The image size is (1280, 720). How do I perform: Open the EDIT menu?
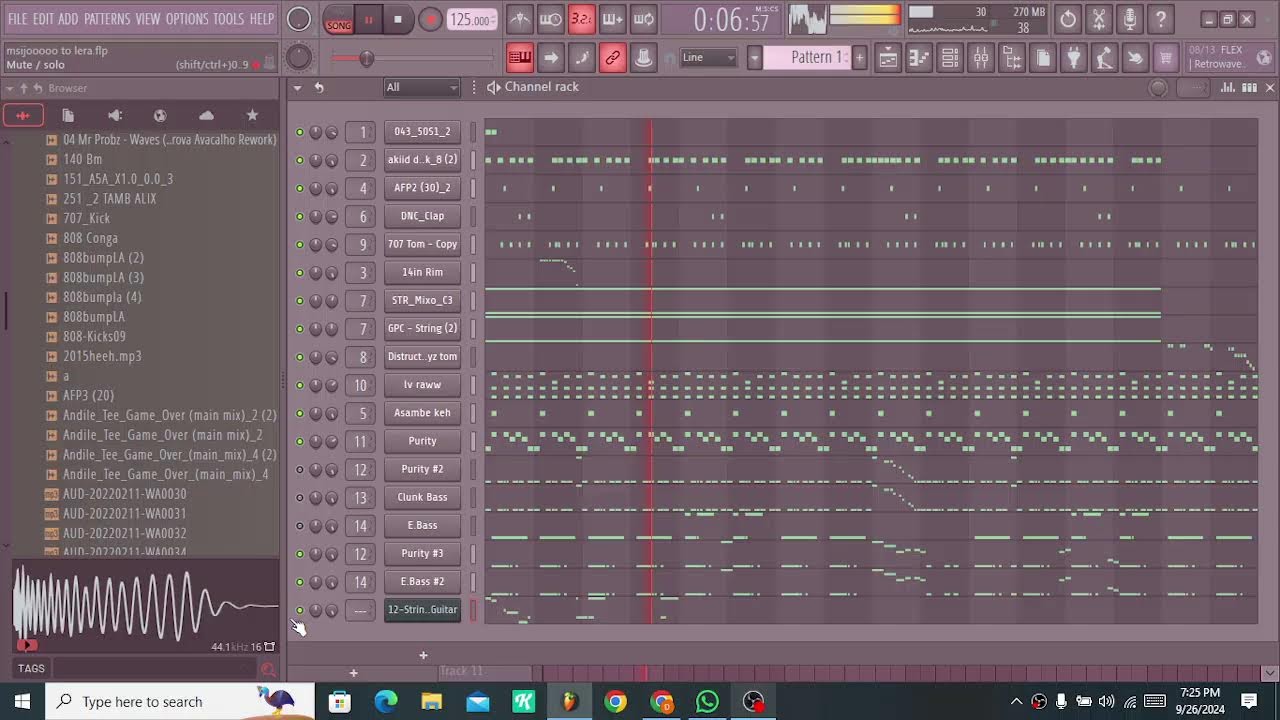pos(44,19)
